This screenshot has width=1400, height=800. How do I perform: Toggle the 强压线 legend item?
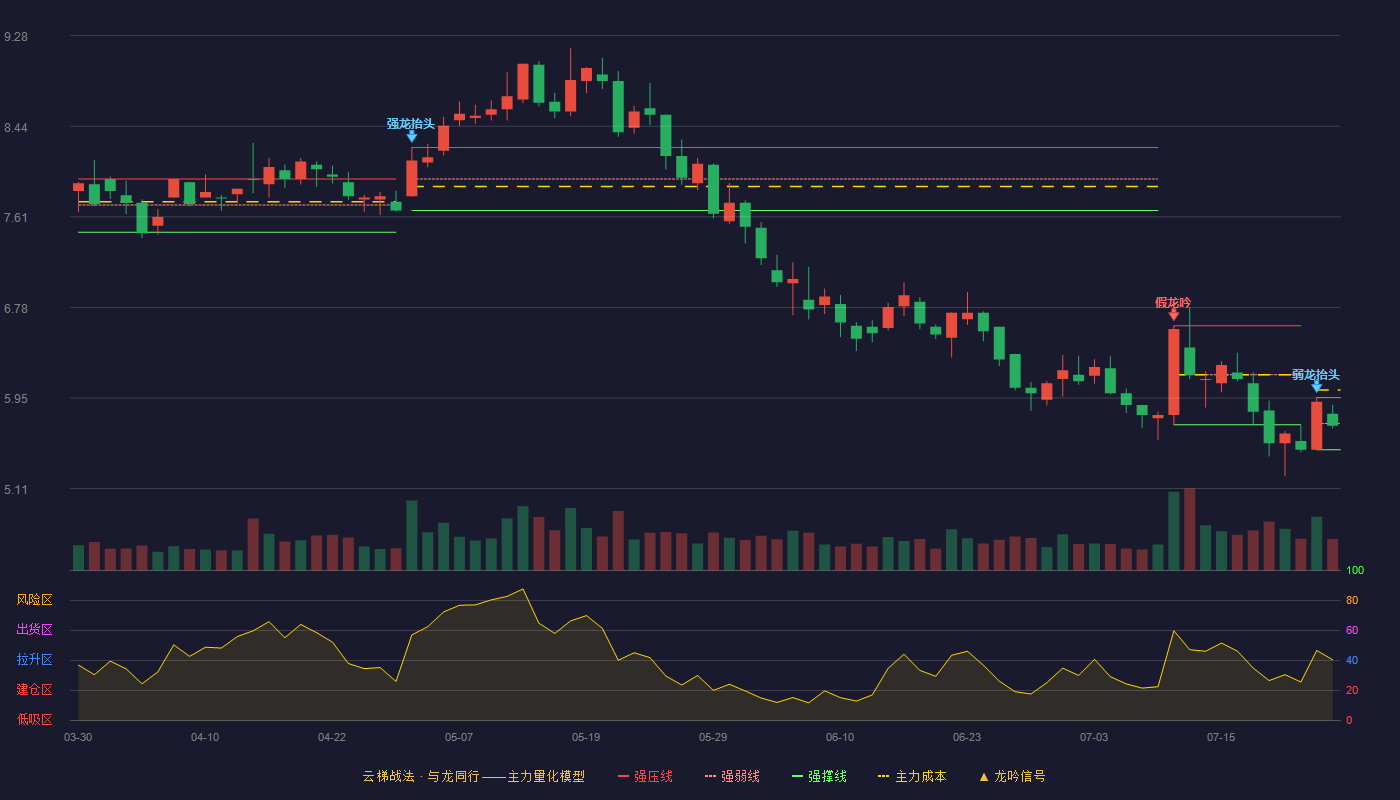[x=645, y=776]
